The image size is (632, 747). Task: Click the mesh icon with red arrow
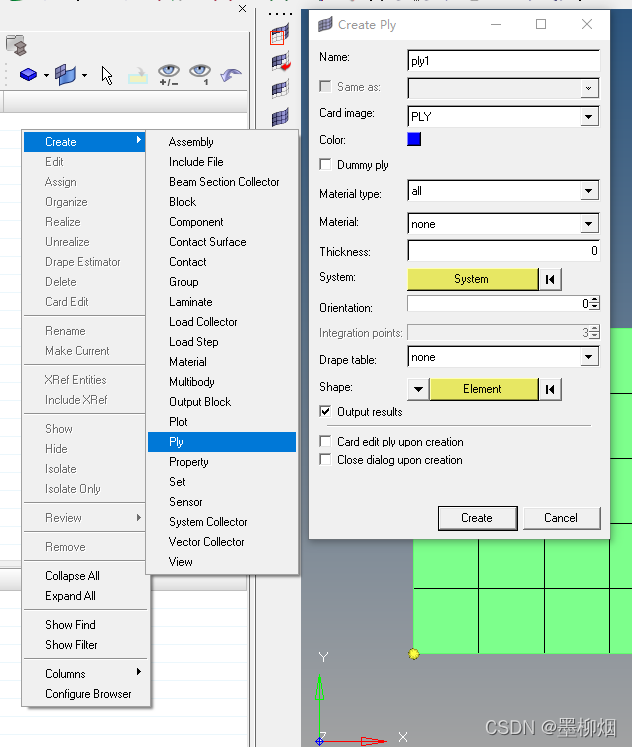point(280,63)
